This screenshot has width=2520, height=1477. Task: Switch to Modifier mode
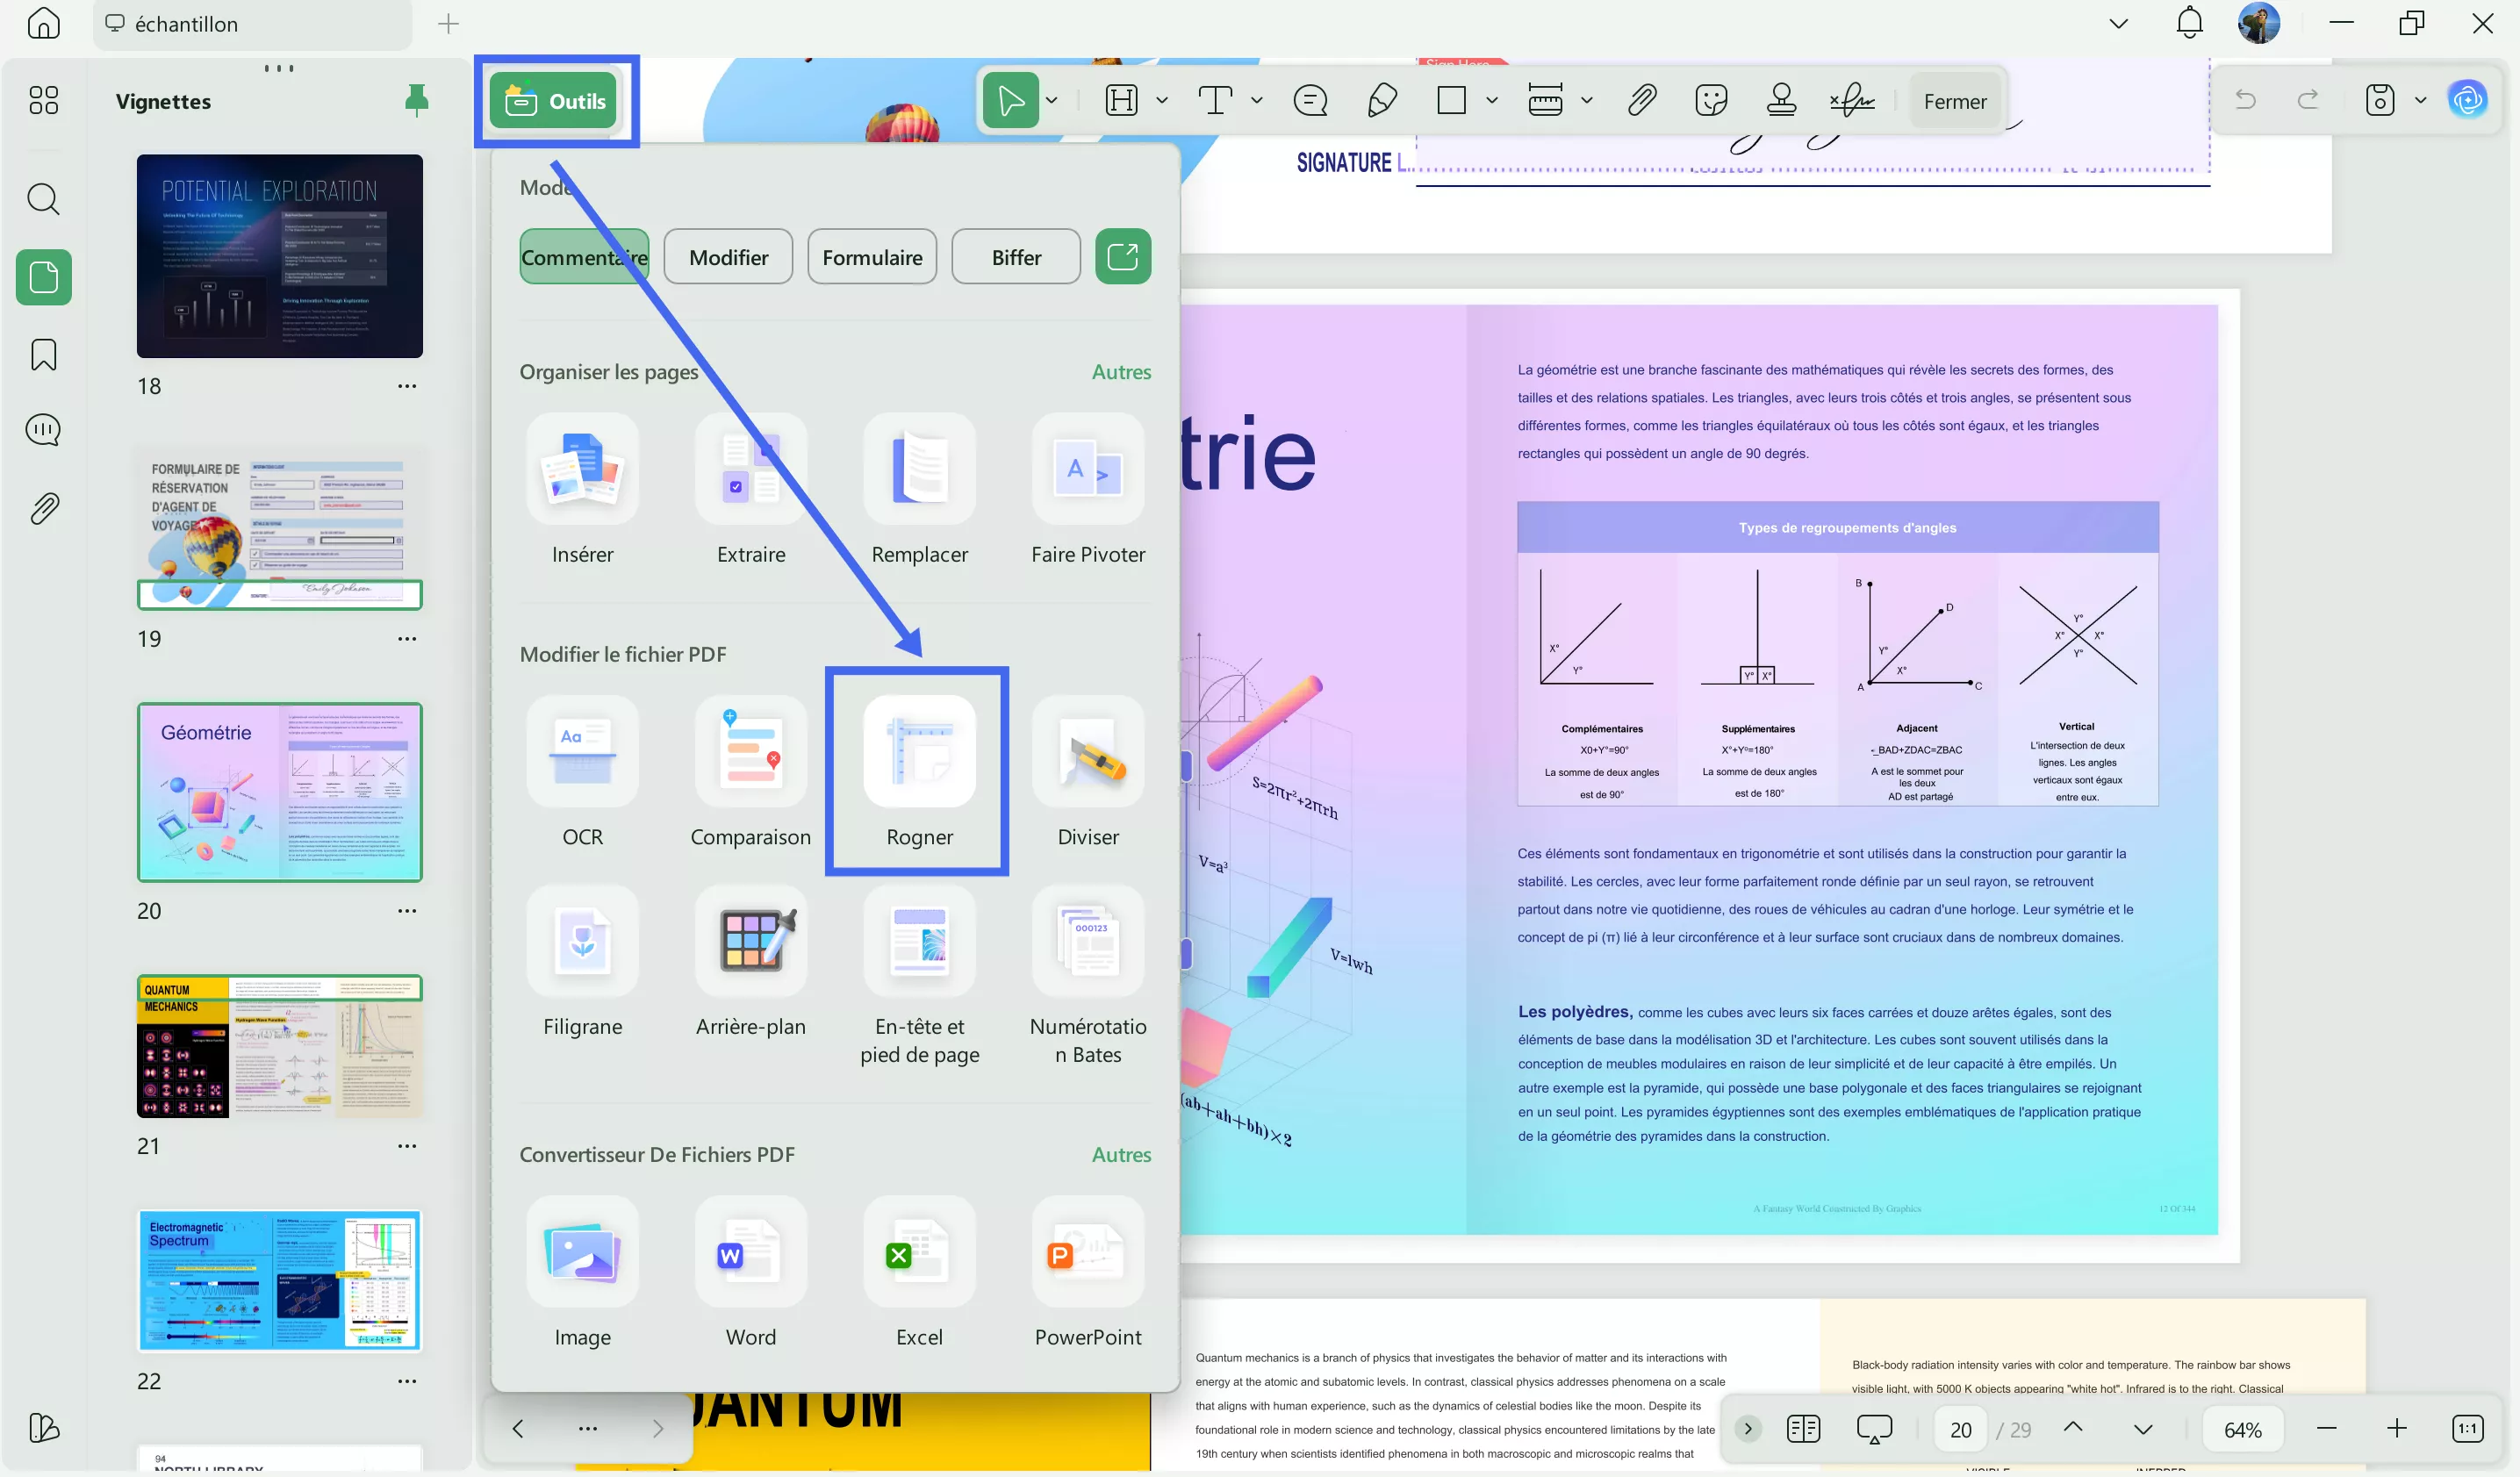728,258
